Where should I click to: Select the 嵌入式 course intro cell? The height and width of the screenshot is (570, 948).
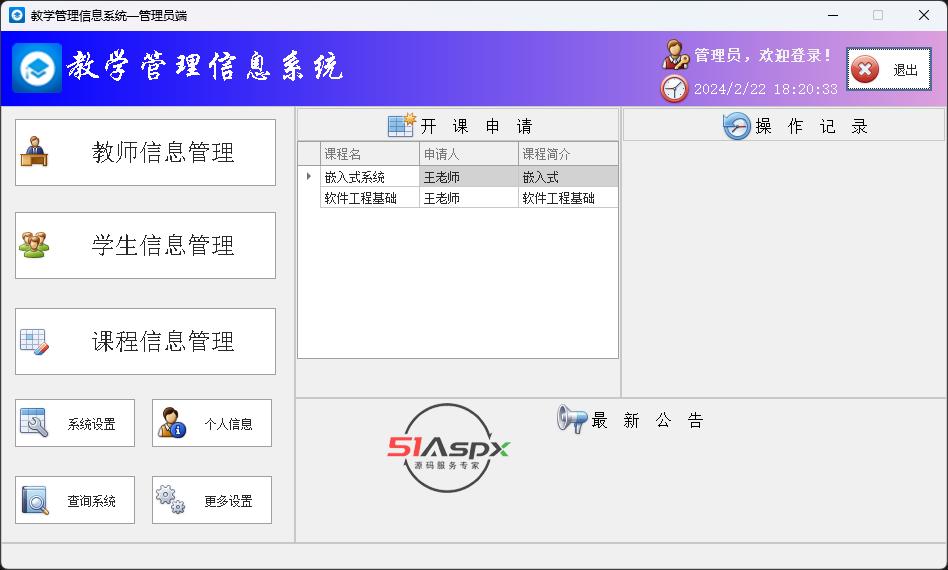(568, 177)
